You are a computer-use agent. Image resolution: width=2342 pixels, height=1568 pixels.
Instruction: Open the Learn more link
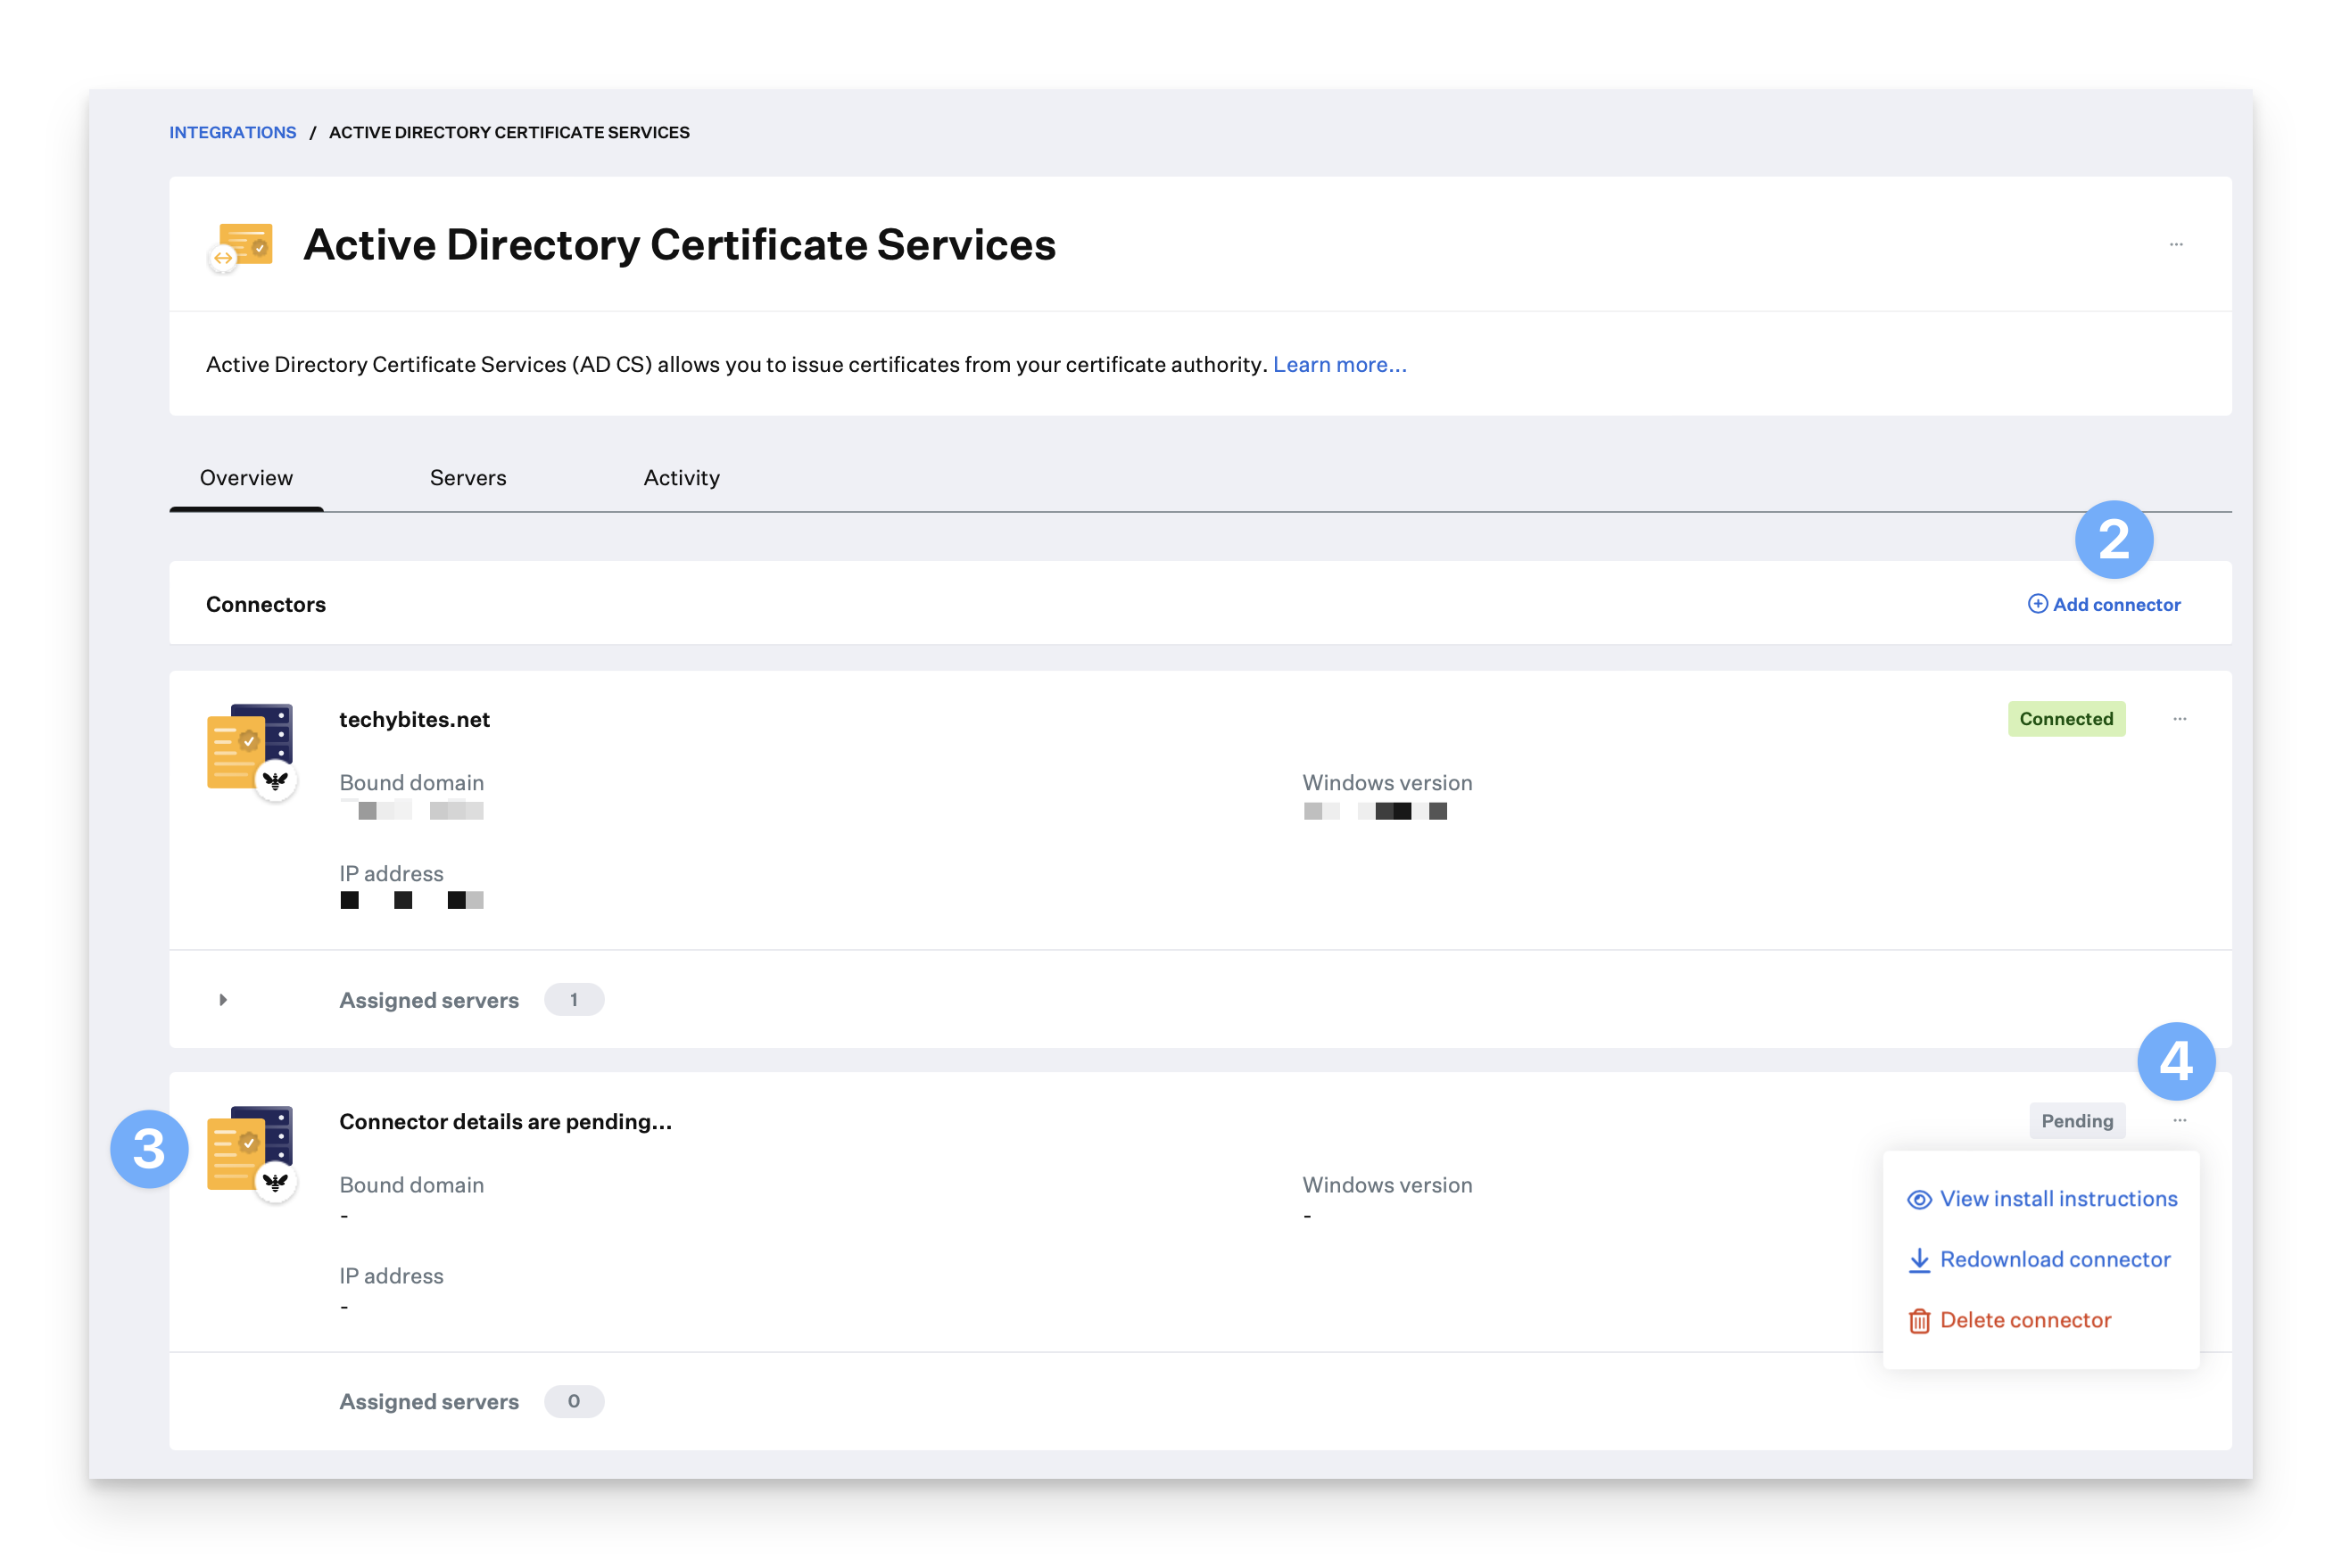coord(1339,365)
